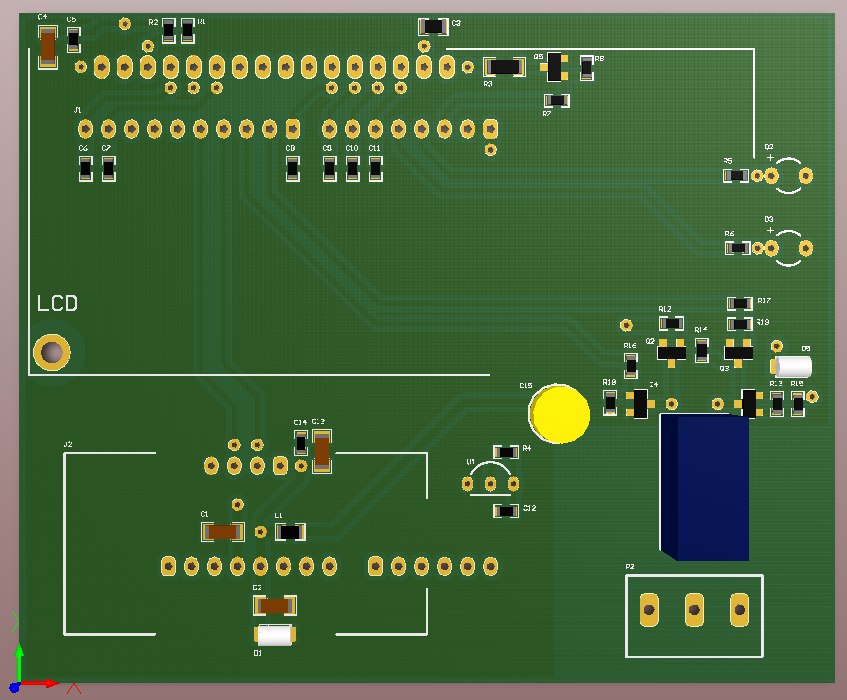Click resistor R17
The width and height of the screenshot is (847, 700).
pos(739,303)
